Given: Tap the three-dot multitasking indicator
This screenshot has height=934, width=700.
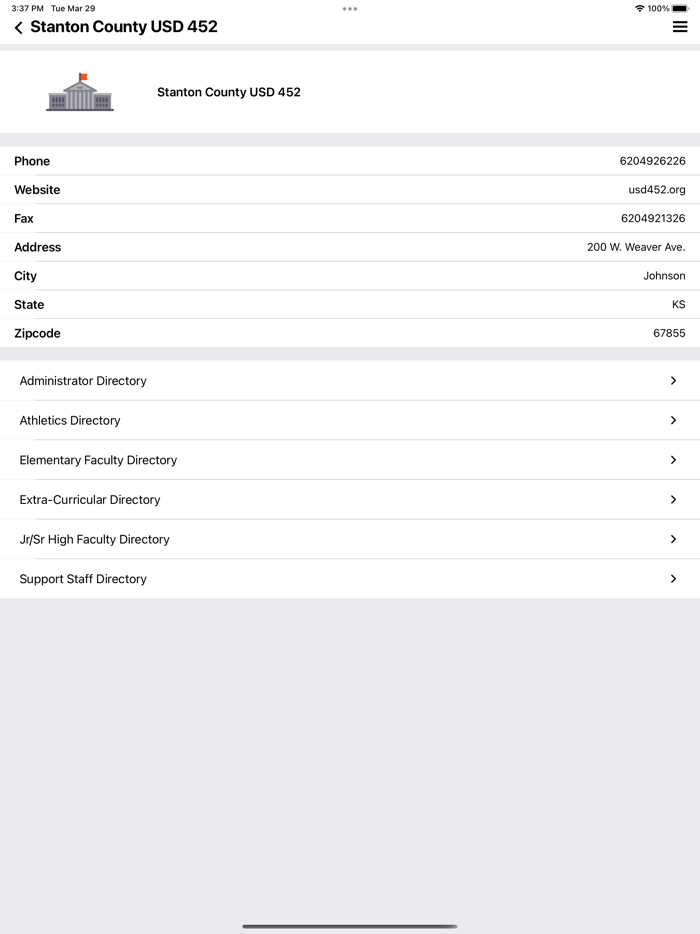Looking at the screenshot, I should coord(350,9).
